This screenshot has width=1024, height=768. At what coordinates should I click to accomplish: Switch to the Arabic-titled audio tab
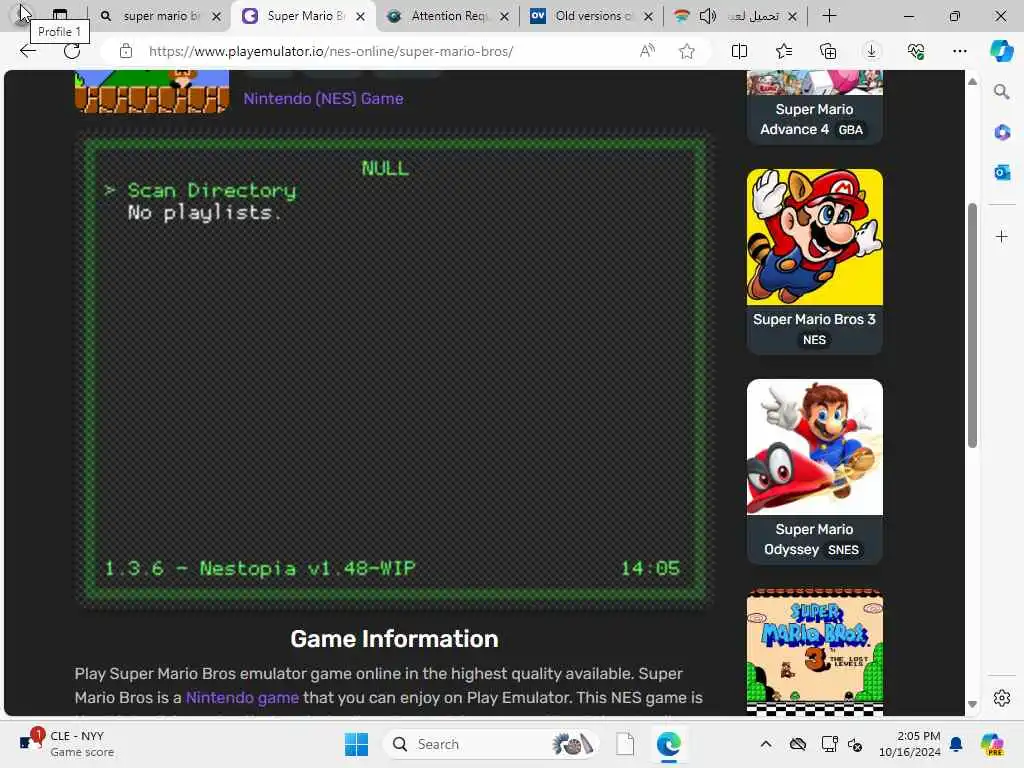[x=735, y=16]
